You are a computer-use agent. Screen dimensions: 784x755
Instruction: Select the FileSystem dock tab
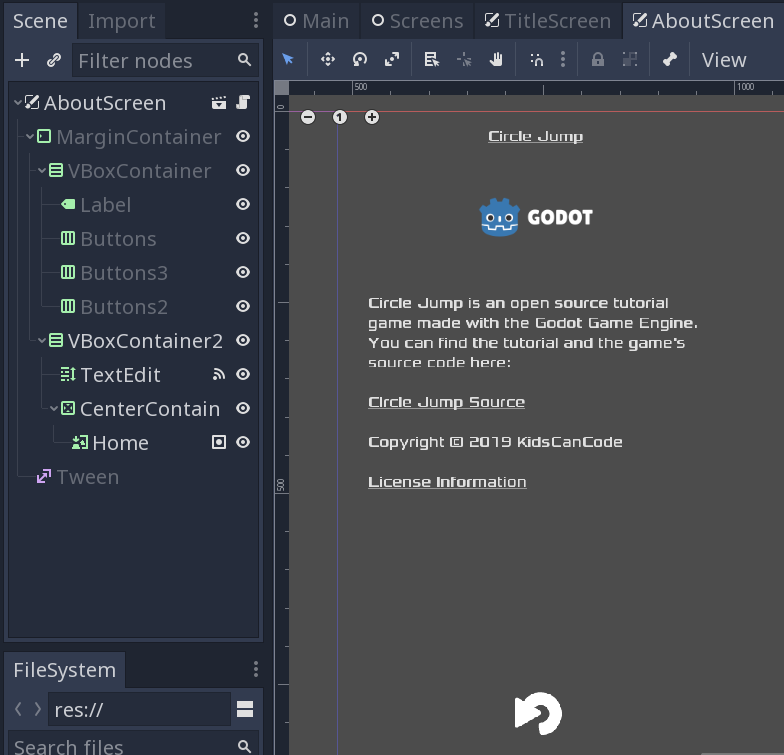(64, 670)
